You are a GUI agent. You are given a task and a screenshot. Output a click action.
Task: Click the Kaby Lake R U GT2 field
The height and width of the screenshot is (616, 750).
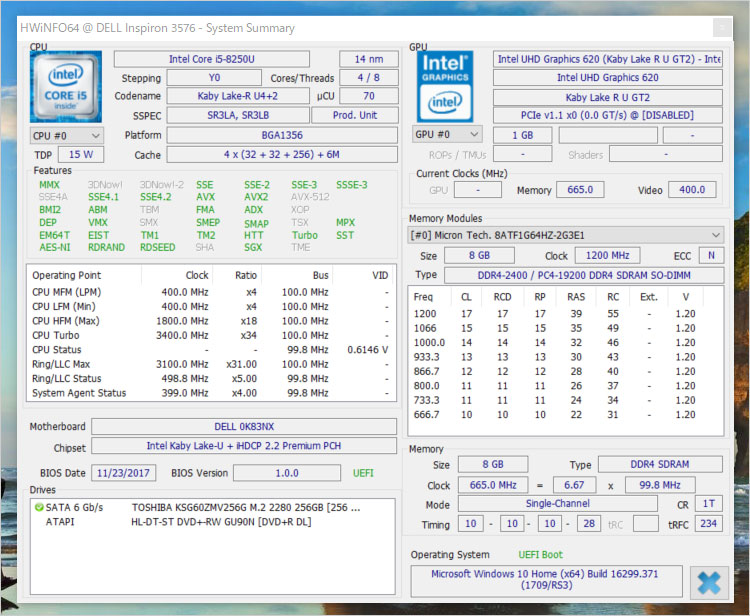(607, 98)
